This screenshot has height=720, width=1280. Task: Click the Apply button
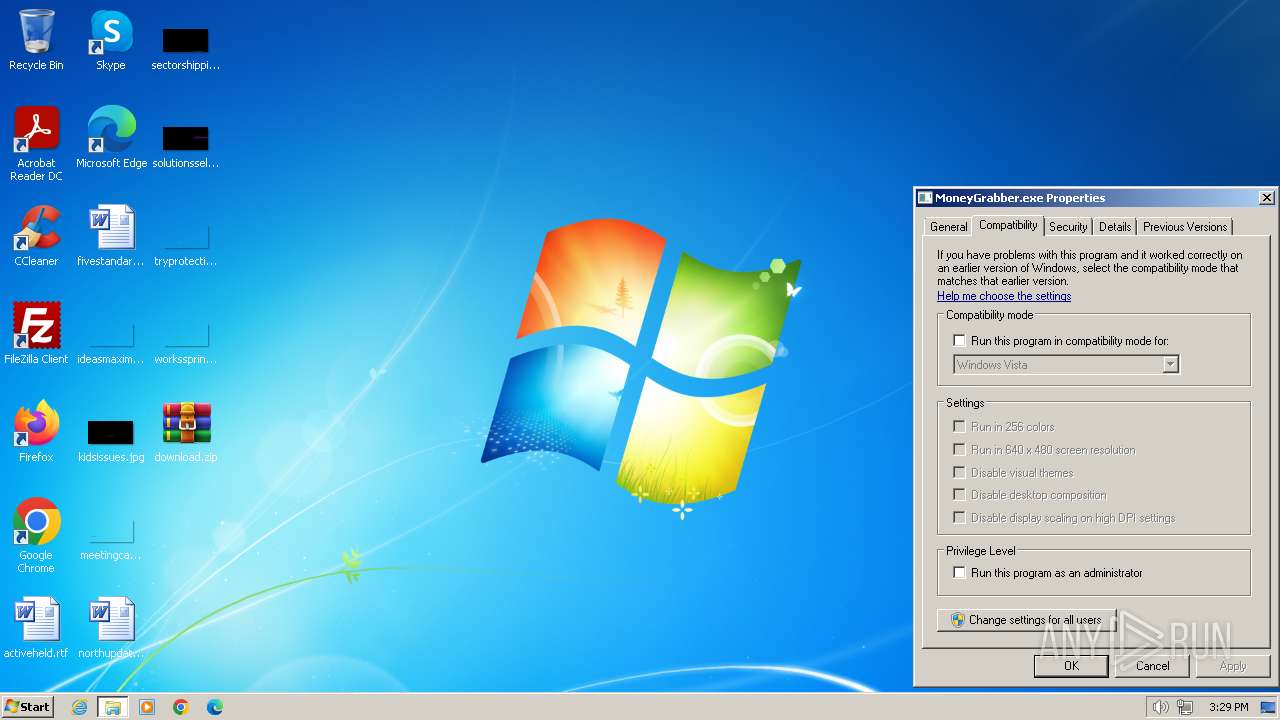1233,666
